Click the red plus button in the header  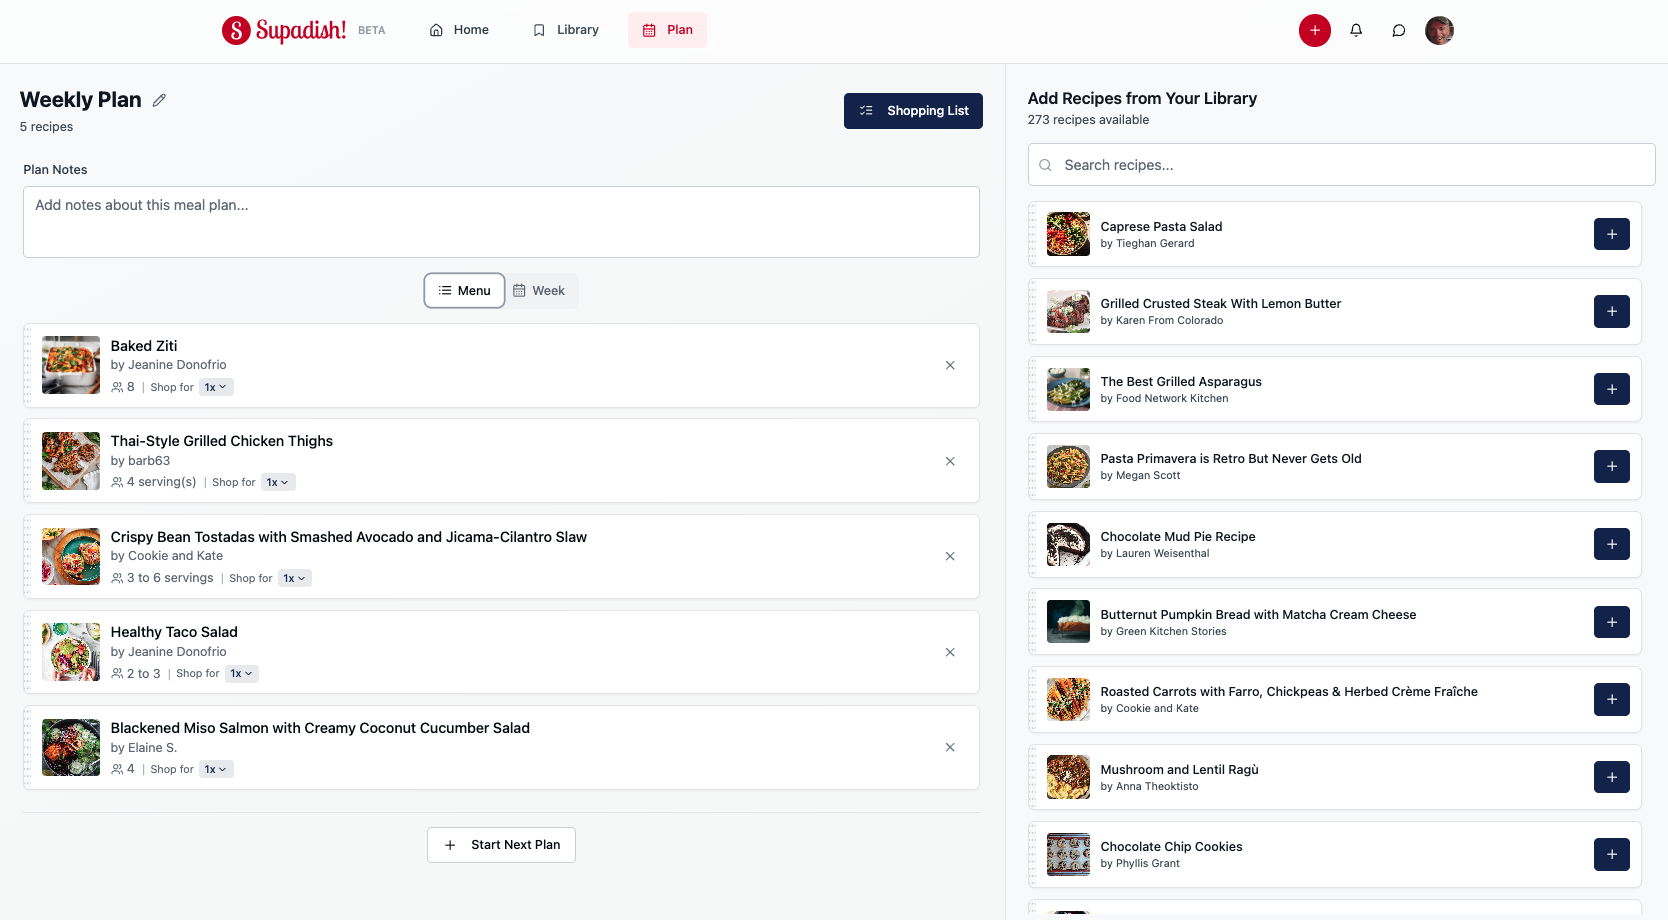[1314, 30]
